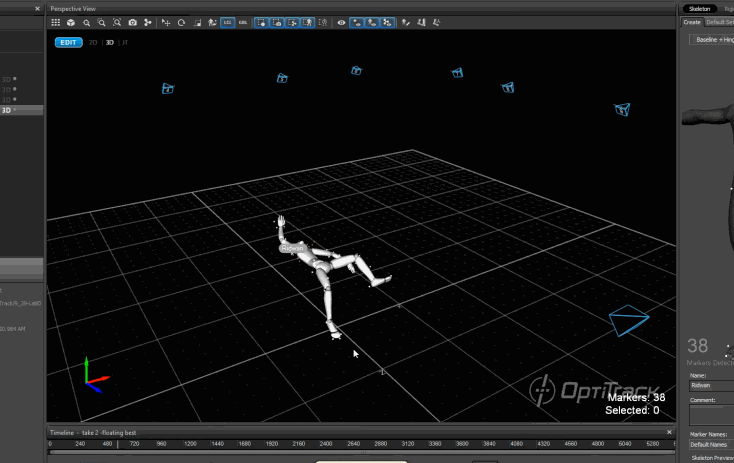Toggle the LCL local coordinate button

pyautogui.click(x=228, y=22)
